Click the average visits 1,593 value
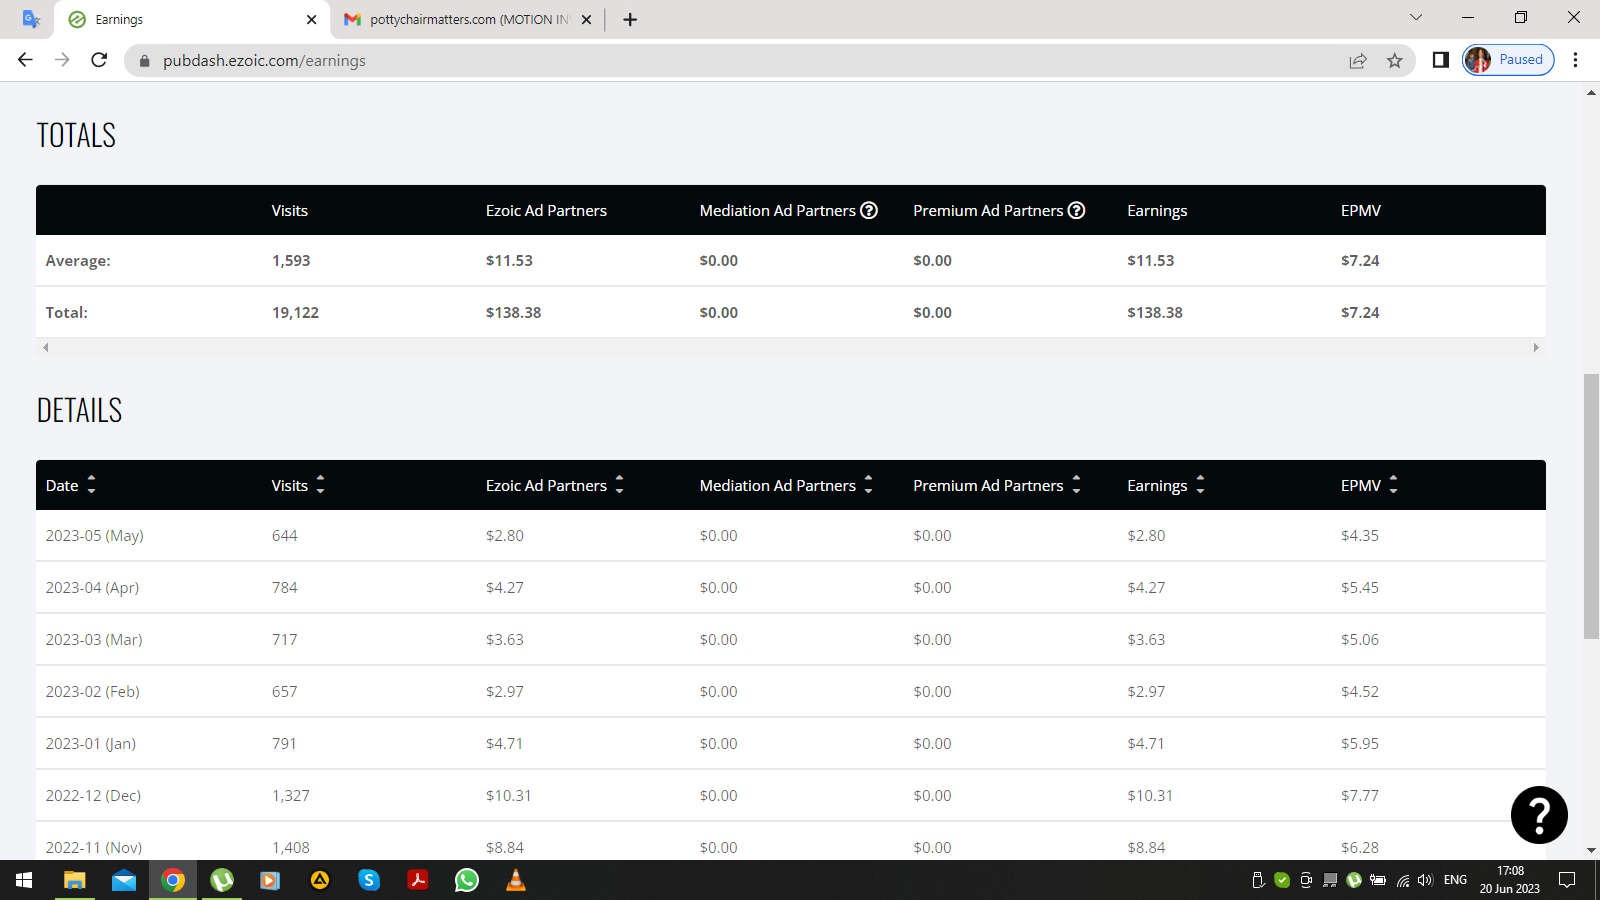Screen dimensions: 1600x900 (291, 261)
